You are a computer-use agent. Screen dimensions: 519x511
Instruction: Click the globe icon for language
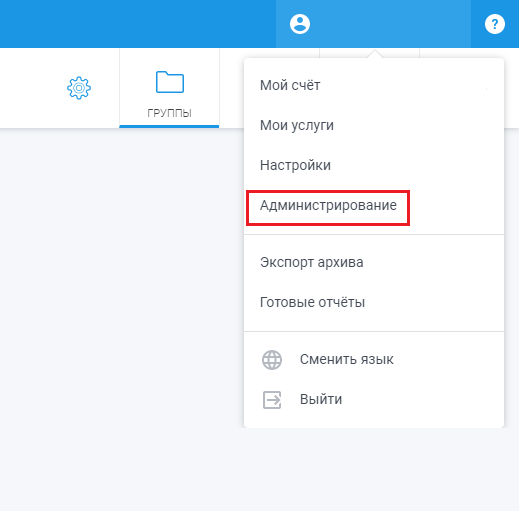click(272, 360)
